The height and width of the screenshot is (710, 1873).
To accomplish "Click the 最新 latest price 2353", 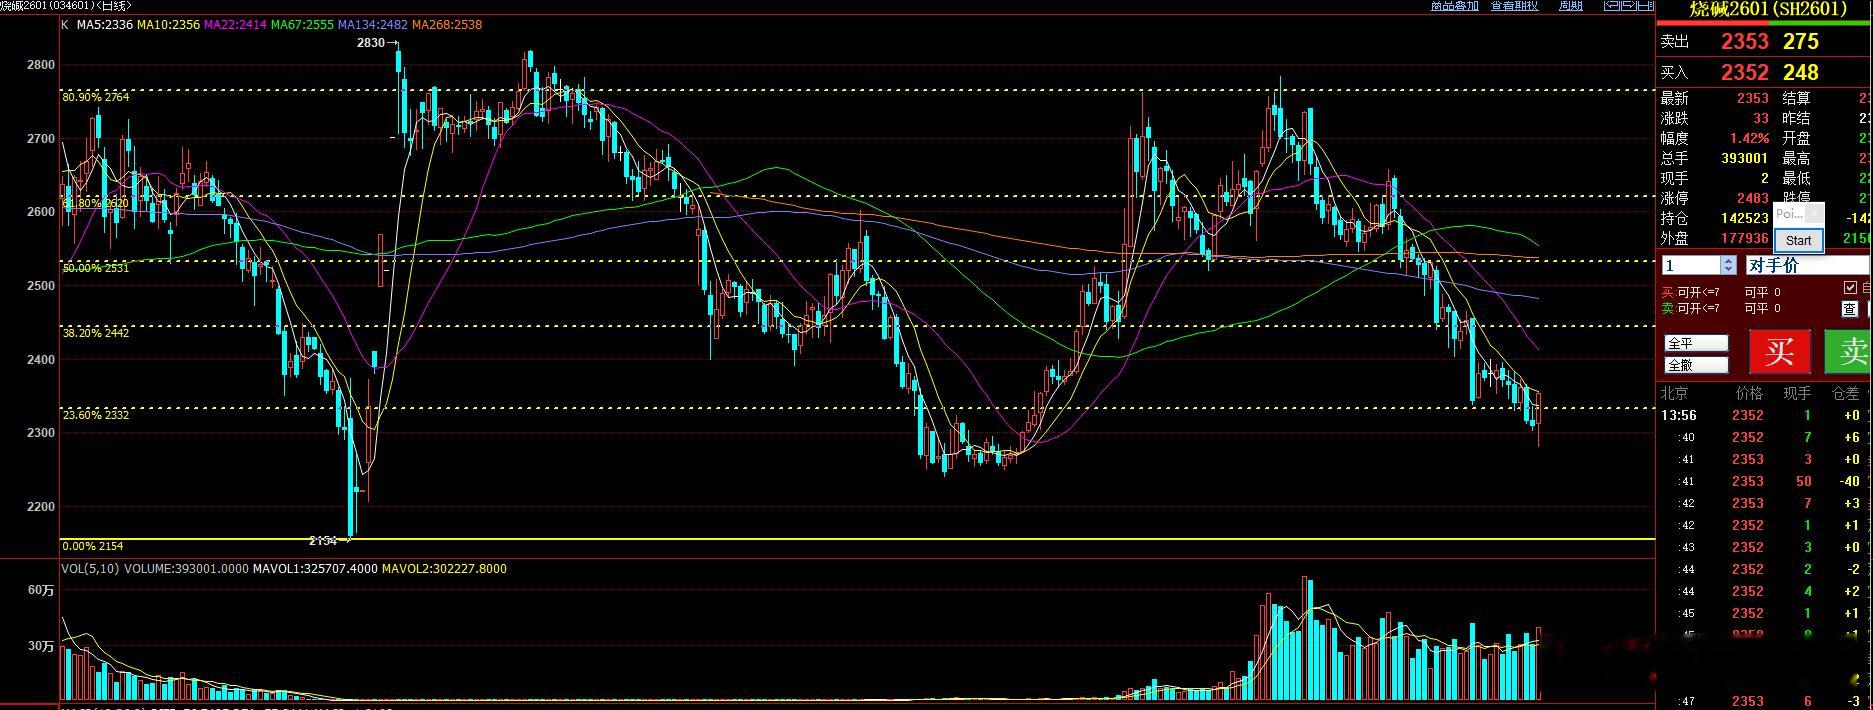I will point(1752,98).
